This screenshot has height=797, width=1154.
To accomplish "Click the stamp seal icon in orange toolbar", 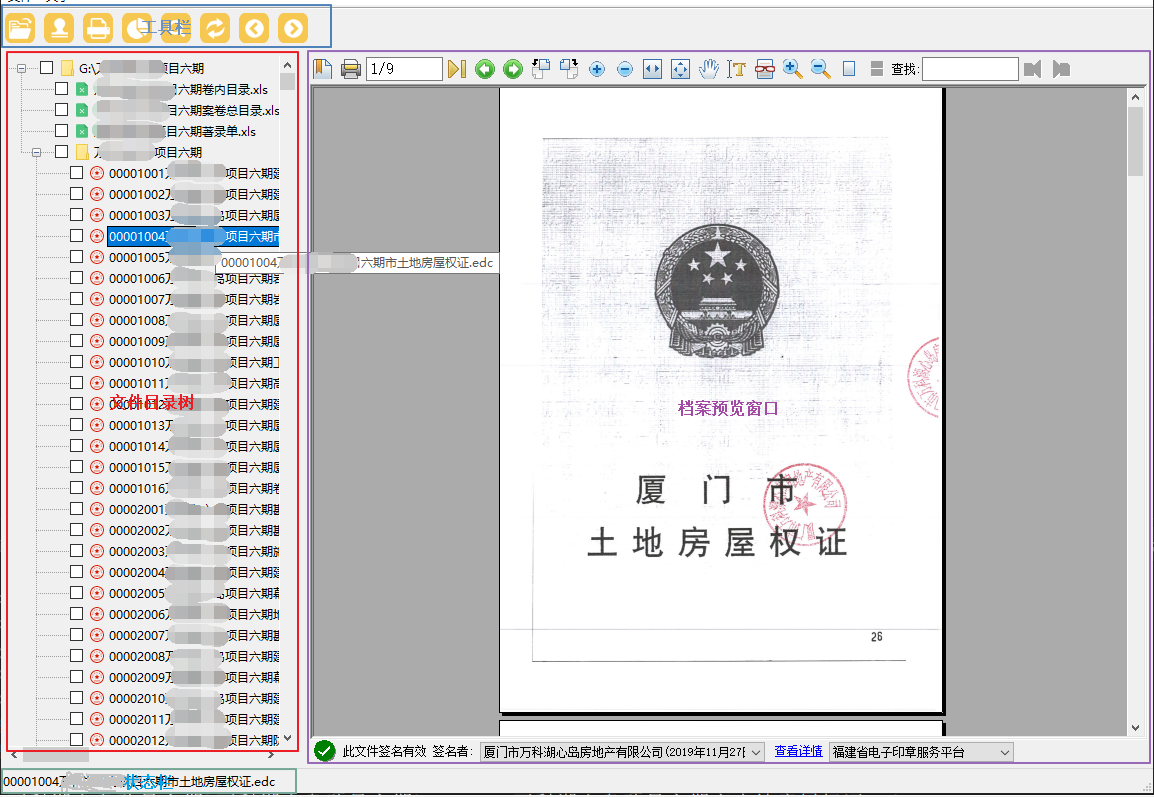I will coord(59,29).
